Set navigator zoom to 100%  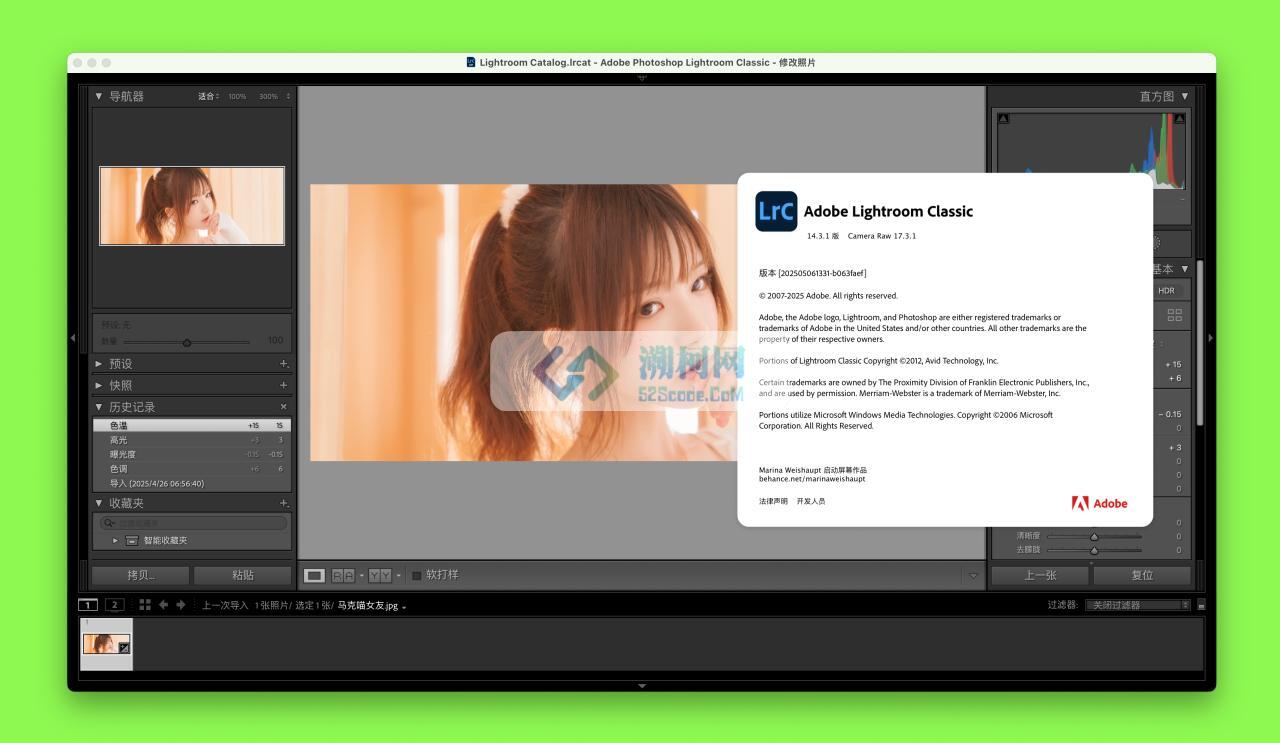tap(237, 96)
